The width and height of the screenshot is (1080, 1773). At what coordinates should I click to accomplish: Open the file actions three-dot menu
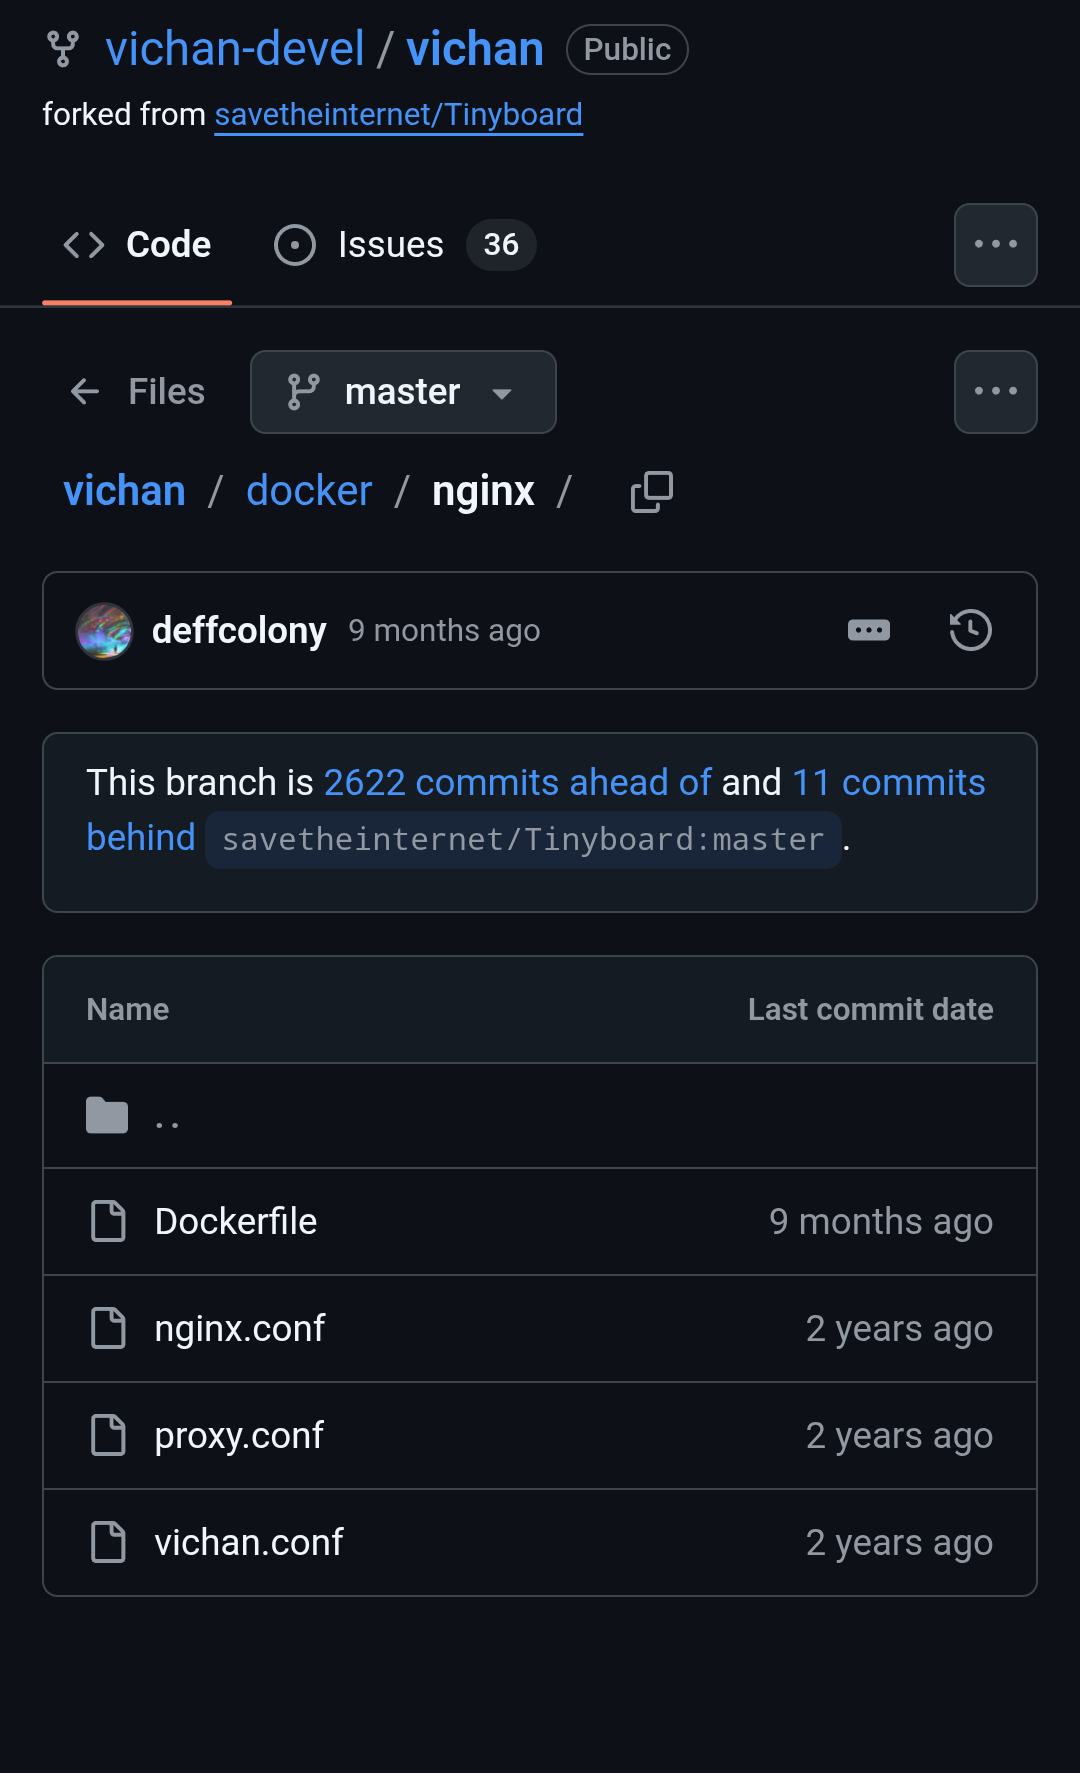point(995,392)
